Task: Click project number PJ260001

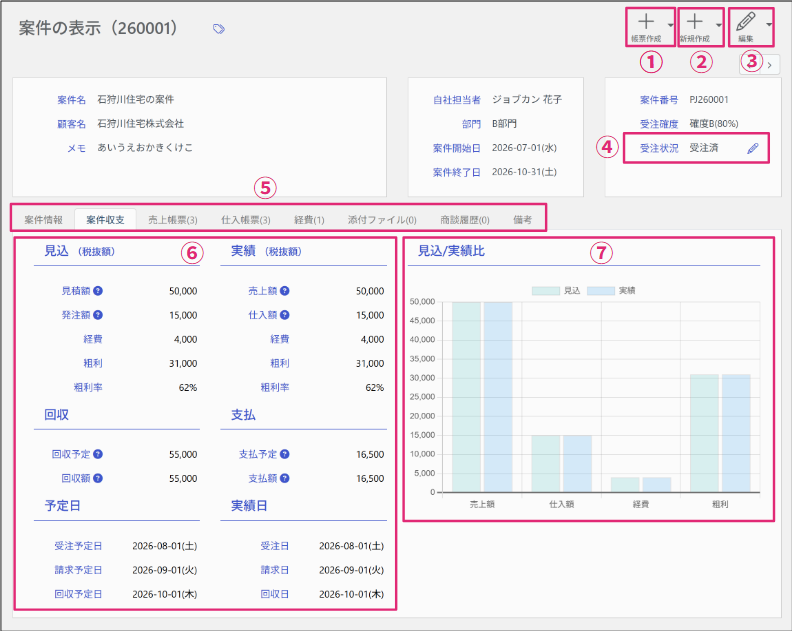Action: point(709,100)
